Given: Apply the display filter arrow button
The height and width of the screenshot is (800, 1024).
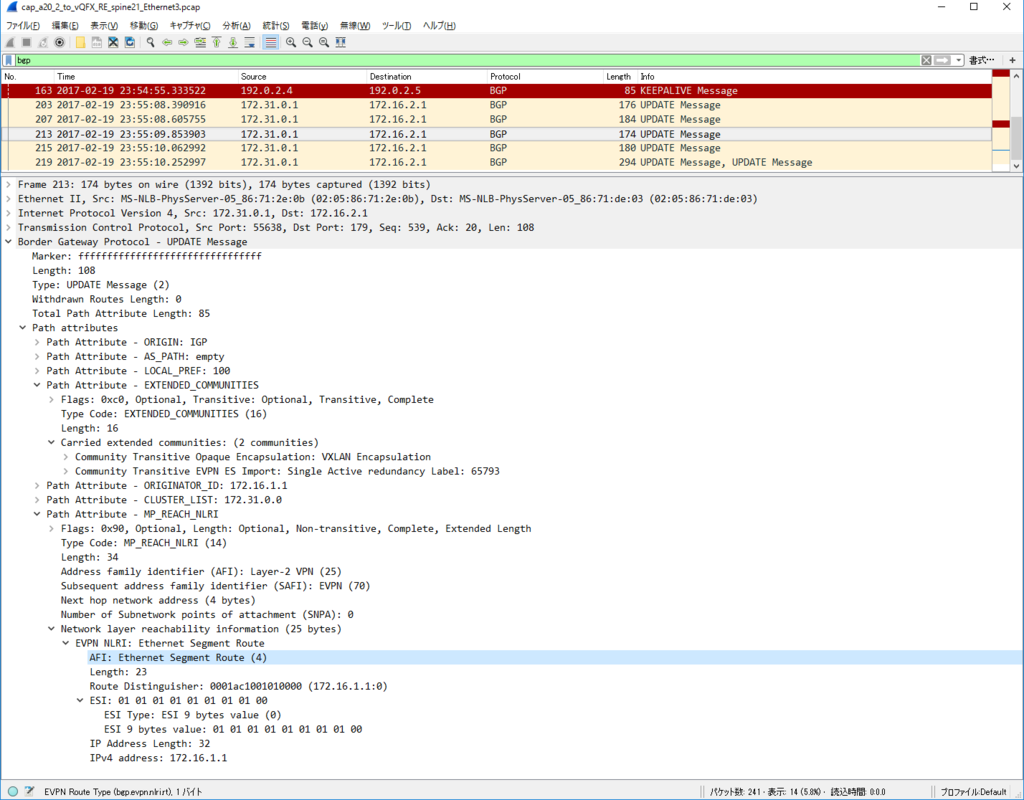Looking at the screenshot, I should tap(942, 60).
